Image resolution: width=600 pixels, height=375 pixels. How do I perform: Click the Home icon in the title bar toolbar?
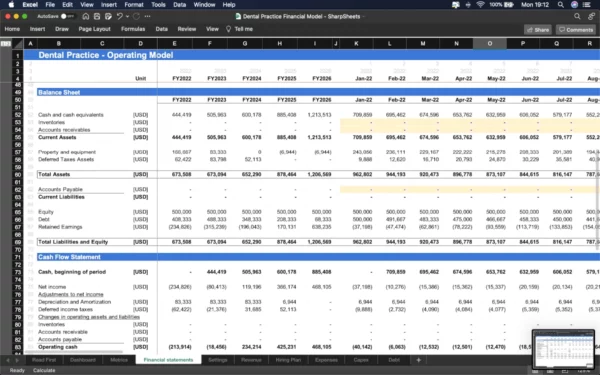click(86, 16)
